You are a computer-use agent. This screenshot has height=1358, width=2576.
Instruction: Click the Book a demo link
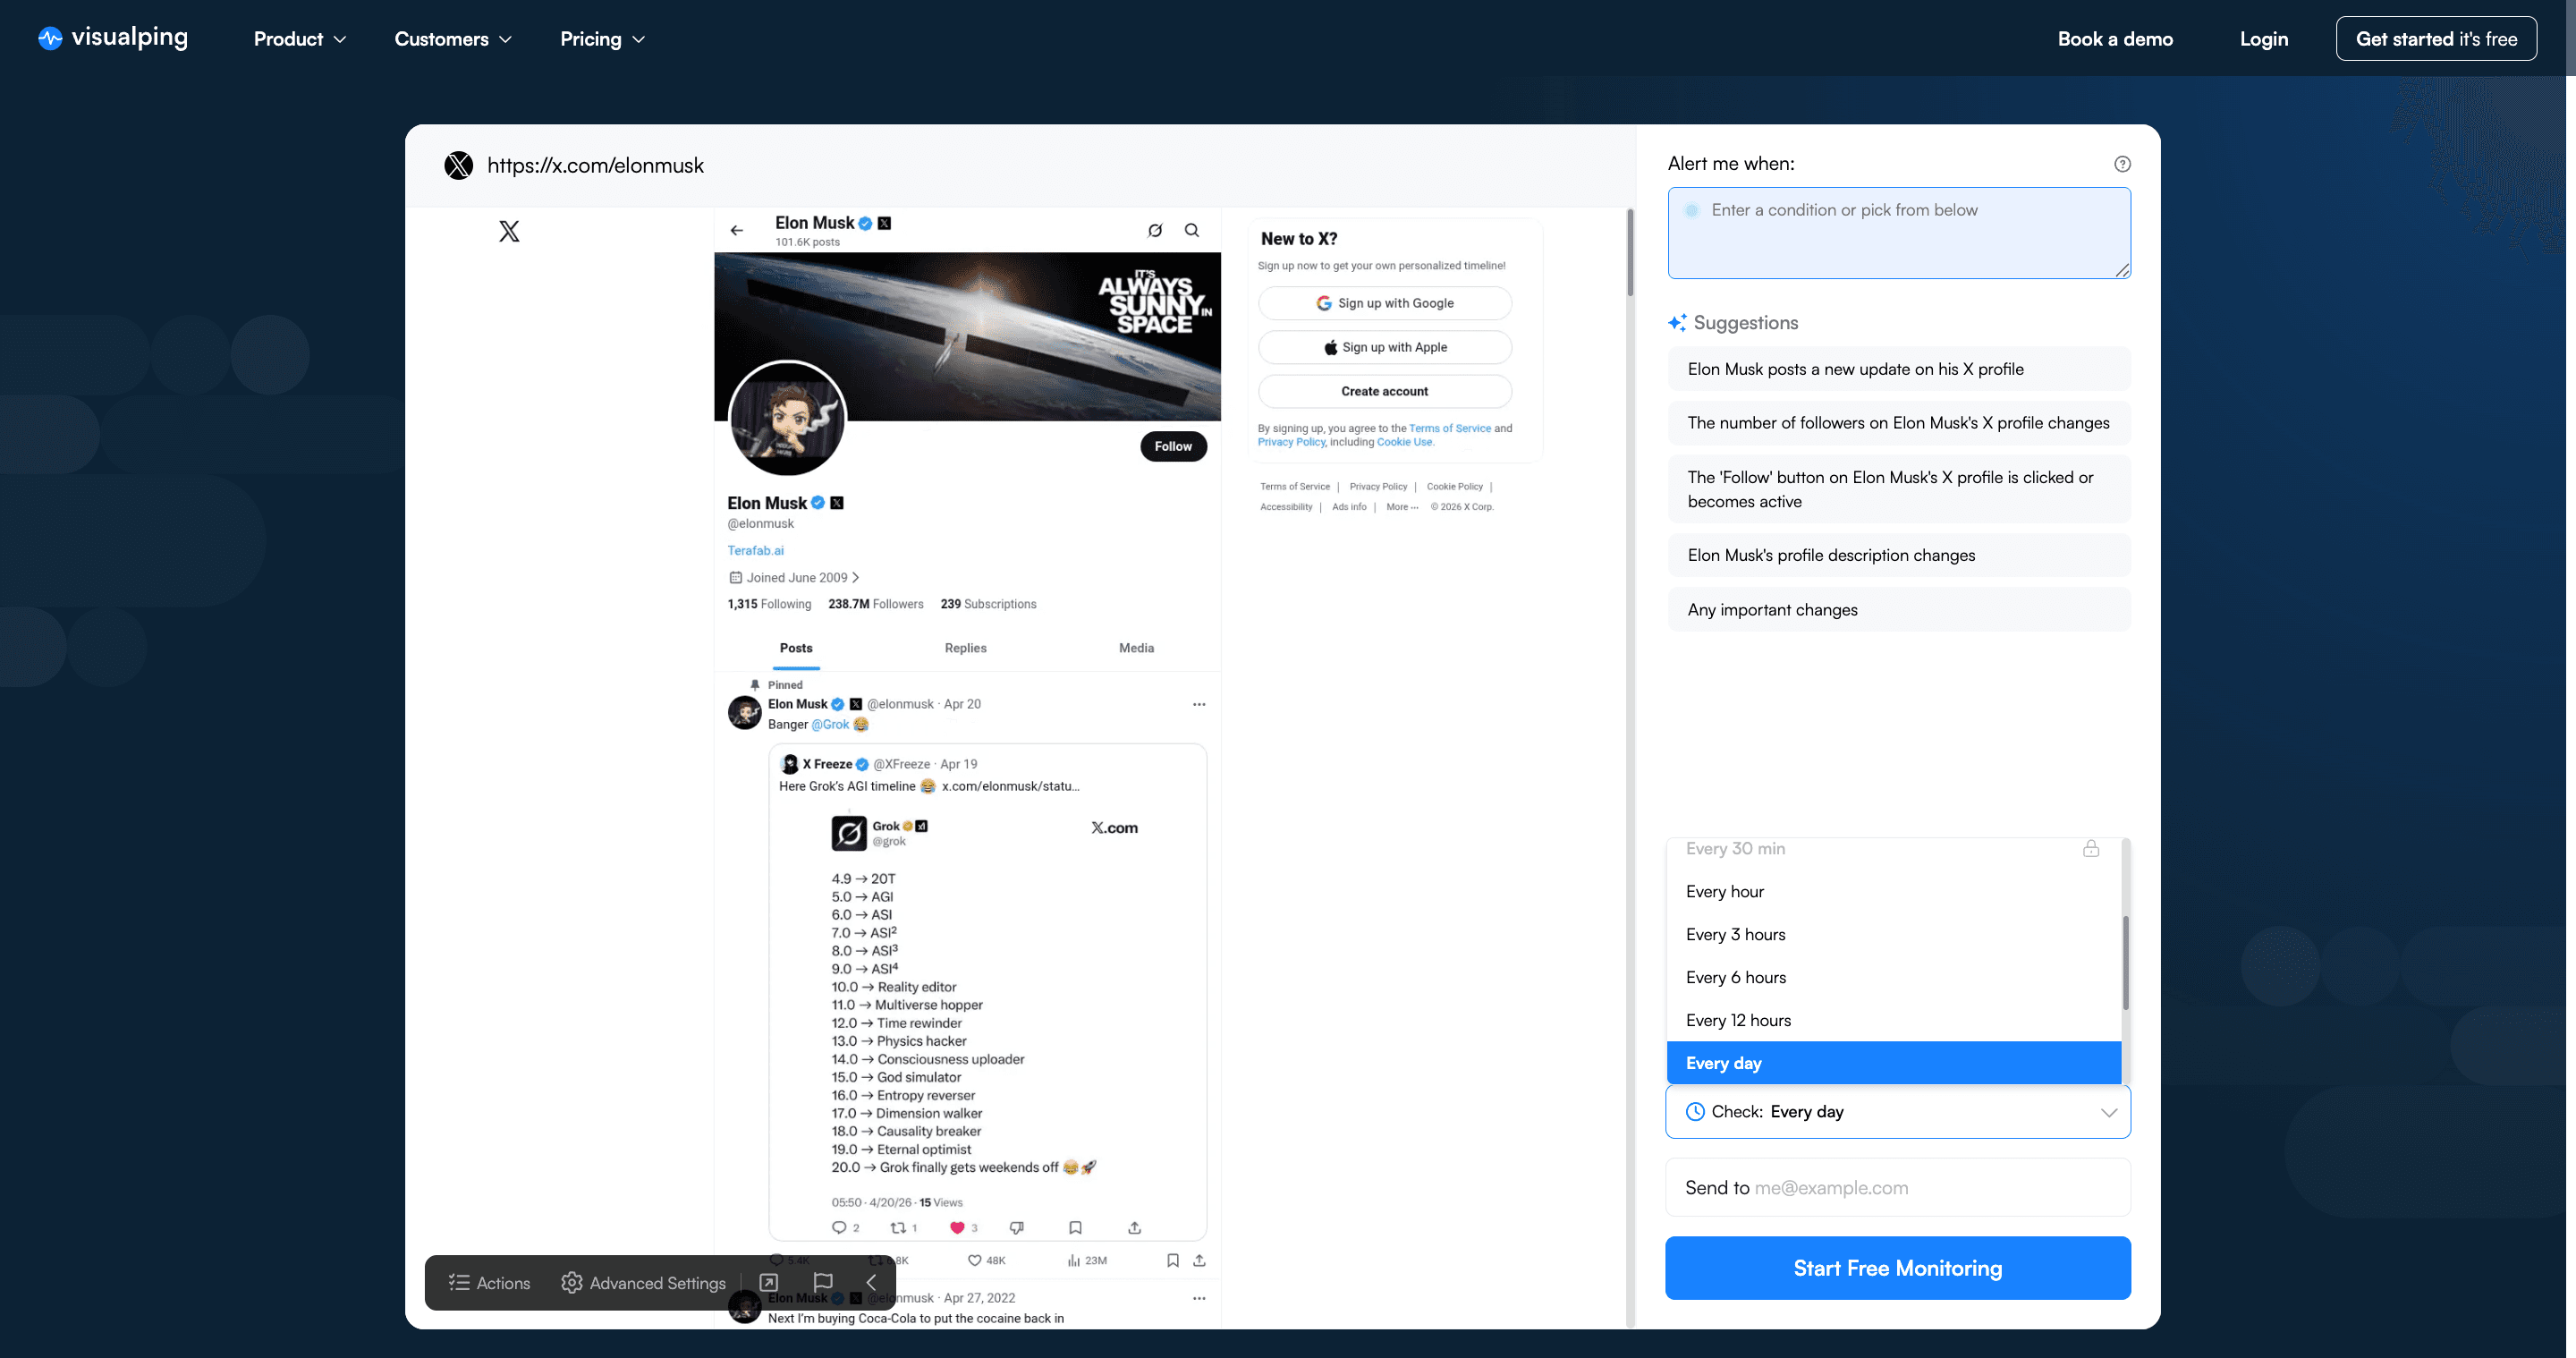[2115, 38]
